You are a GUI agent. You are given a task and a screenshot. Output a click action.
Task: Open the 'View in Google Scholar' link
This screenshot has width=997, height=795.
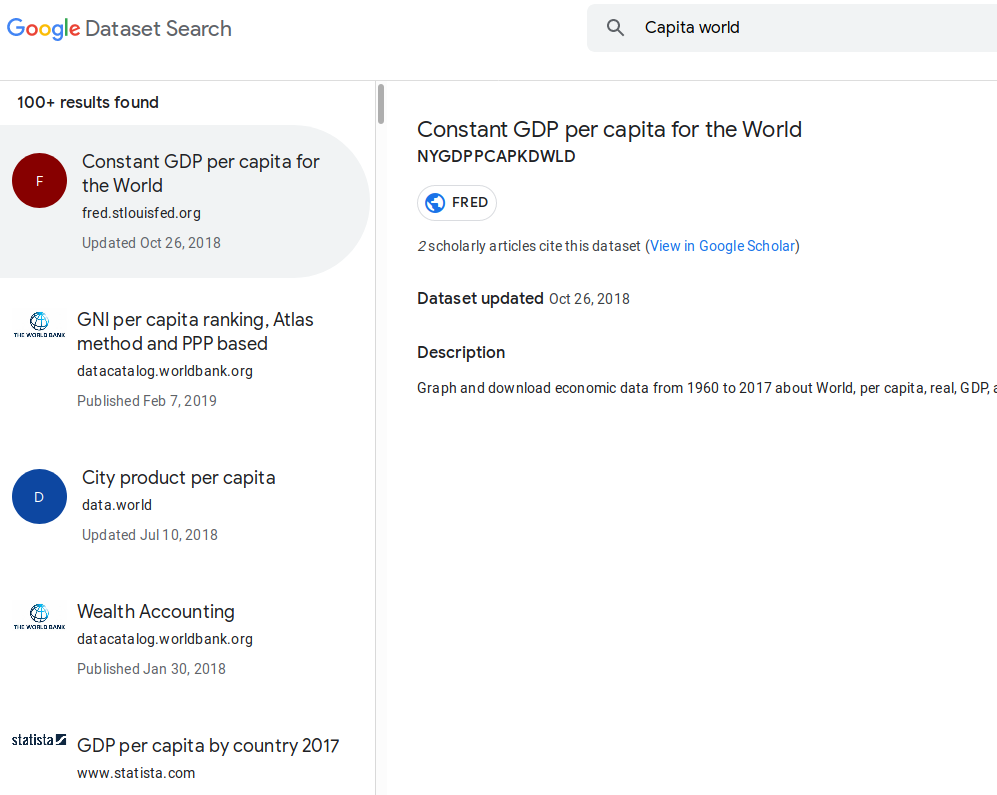[x=722, y=246]
